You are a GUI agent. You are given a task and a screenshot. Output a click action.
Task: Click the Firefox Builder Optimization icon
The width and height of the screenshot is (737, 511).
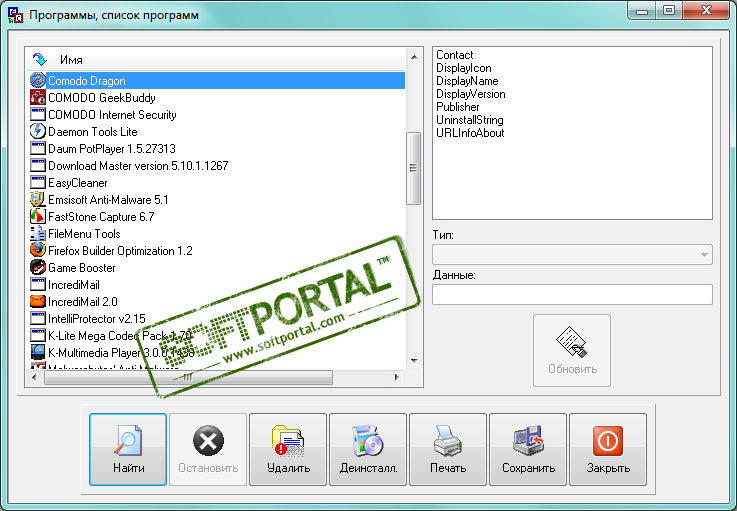(x=38, y=250)
